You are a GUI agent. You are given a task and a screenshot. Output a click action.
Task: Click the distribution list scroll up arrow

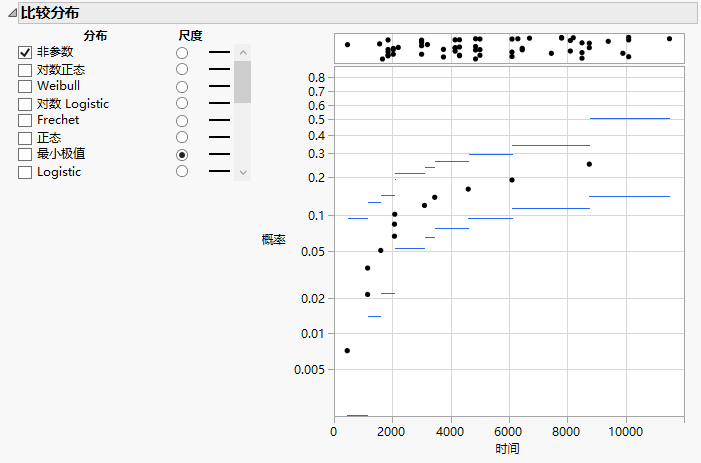pyautogui.click(x=243, y=53)
